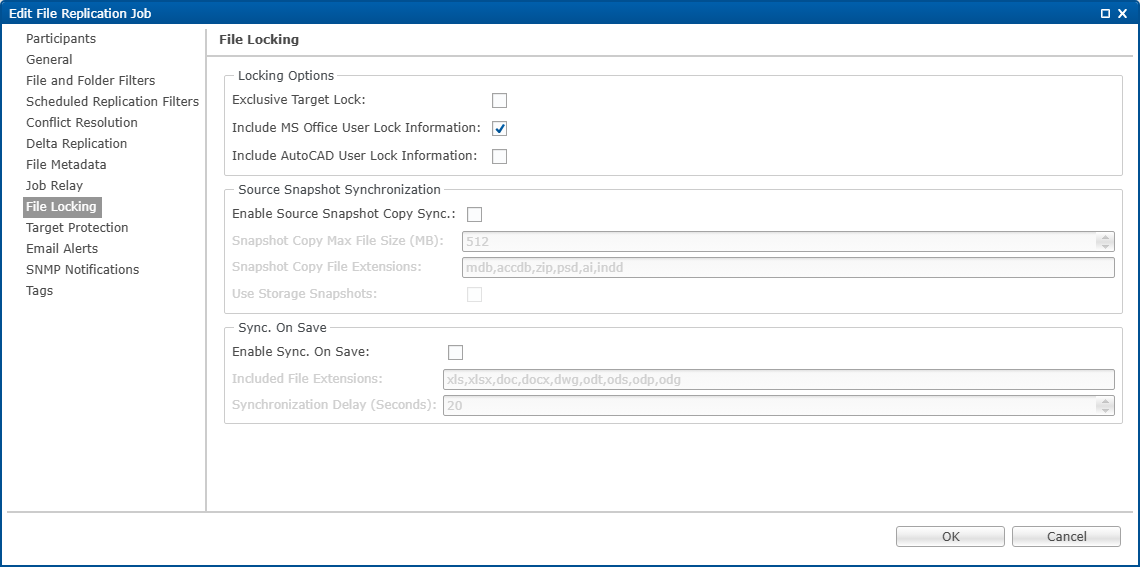Image resolution: width=1140 pixels, height=567 pixels.
Task: Open Scheduled Replication Filters page
Action: pos(112,102)
